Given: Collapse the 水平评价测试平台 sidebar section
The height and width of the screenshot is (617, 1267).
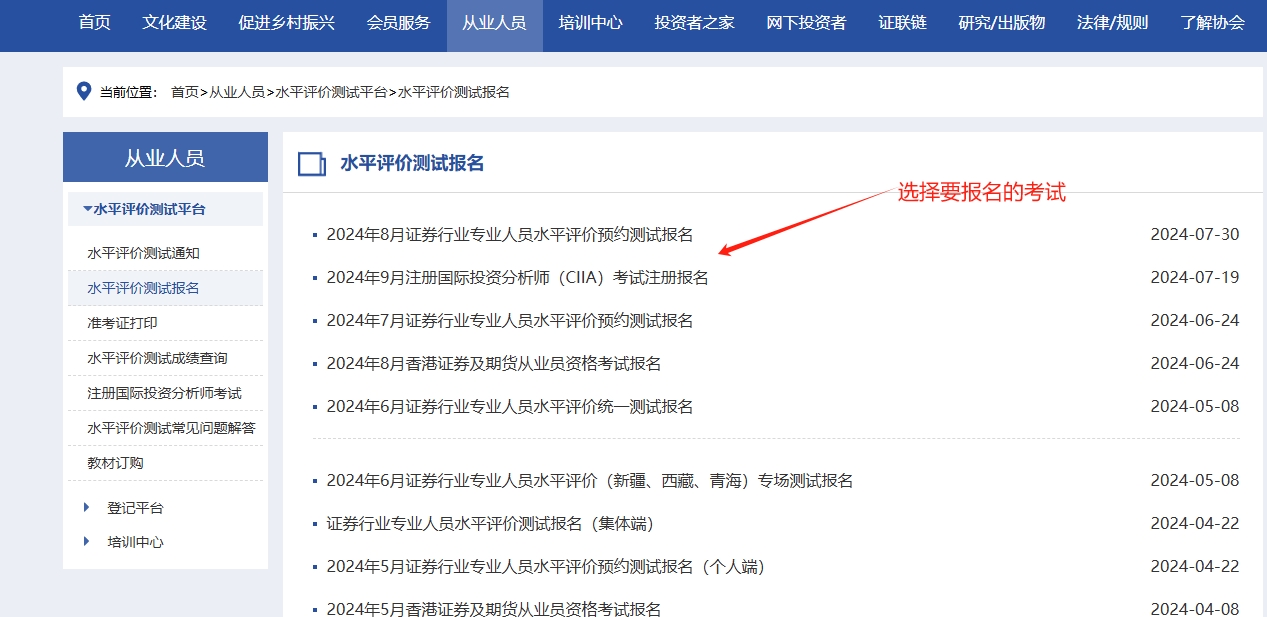Looking at the screenshot, I should pyautogui.click(x=144, y=209).
